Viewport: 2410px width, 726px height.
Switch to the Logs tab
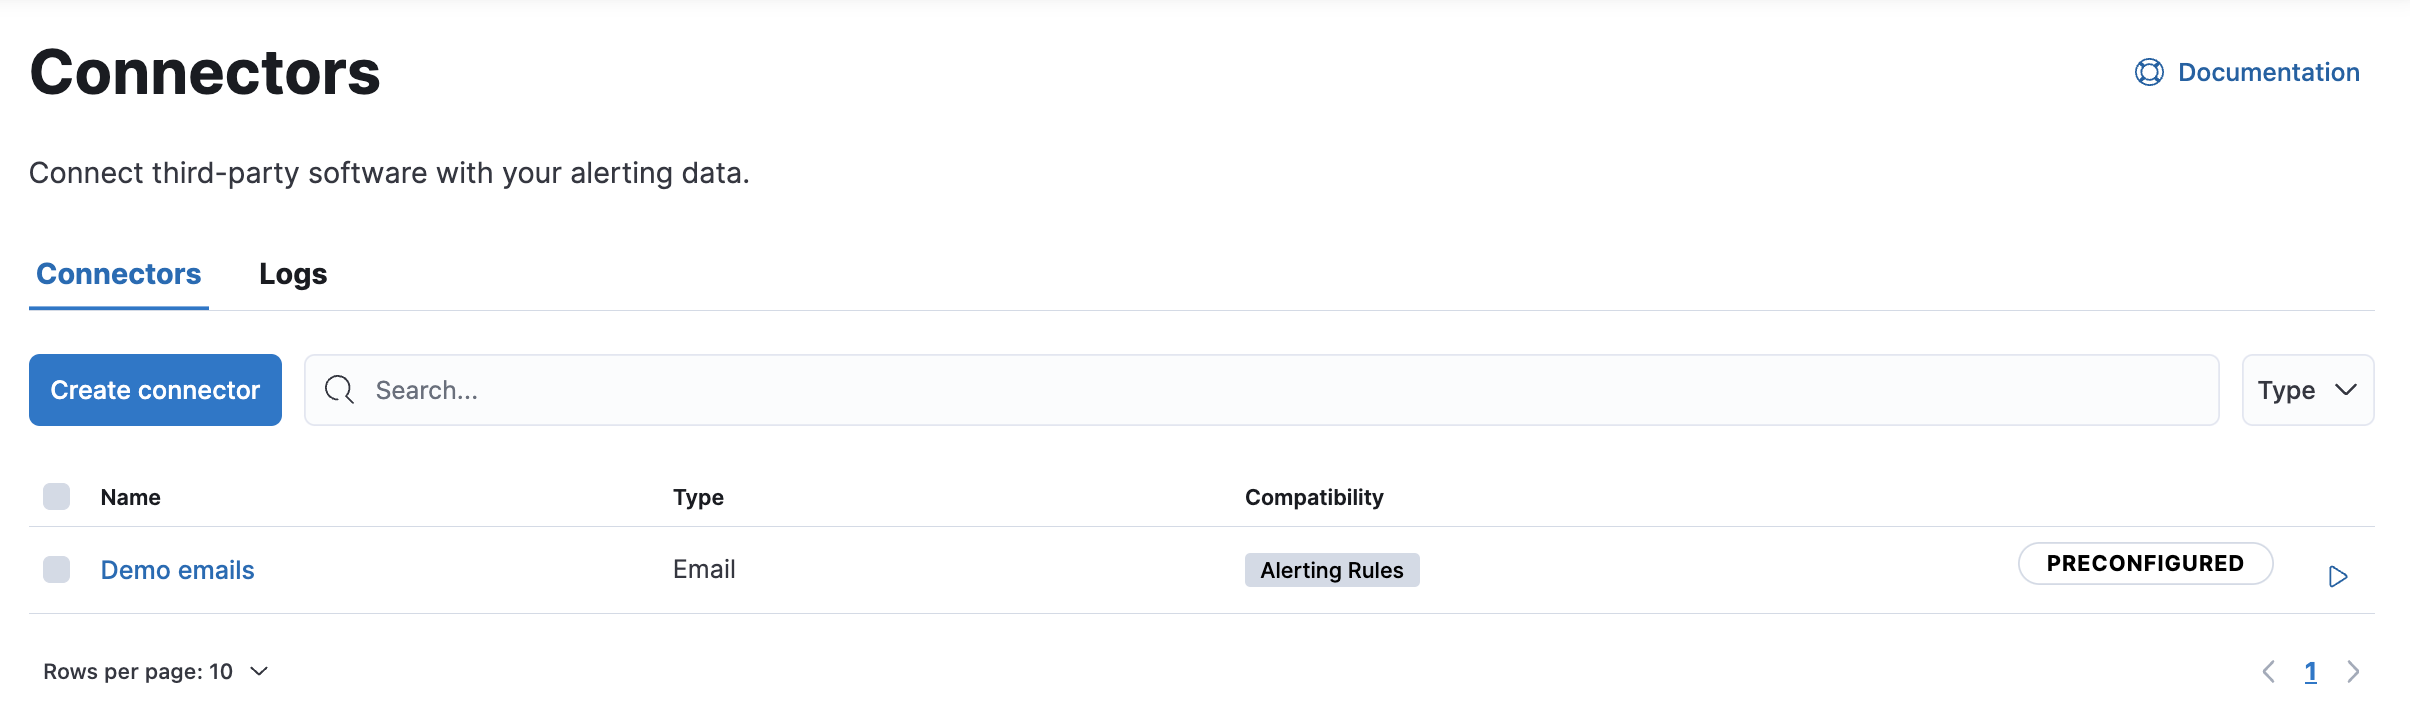tap(293, 274)
